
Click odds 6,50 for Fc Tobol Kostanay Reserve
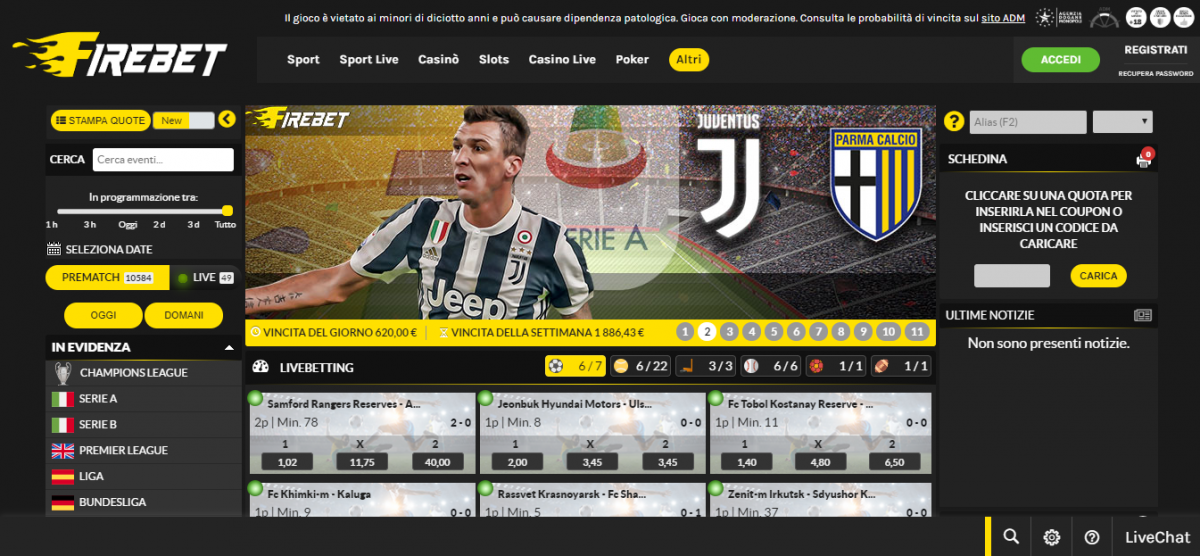click(895, 462)
